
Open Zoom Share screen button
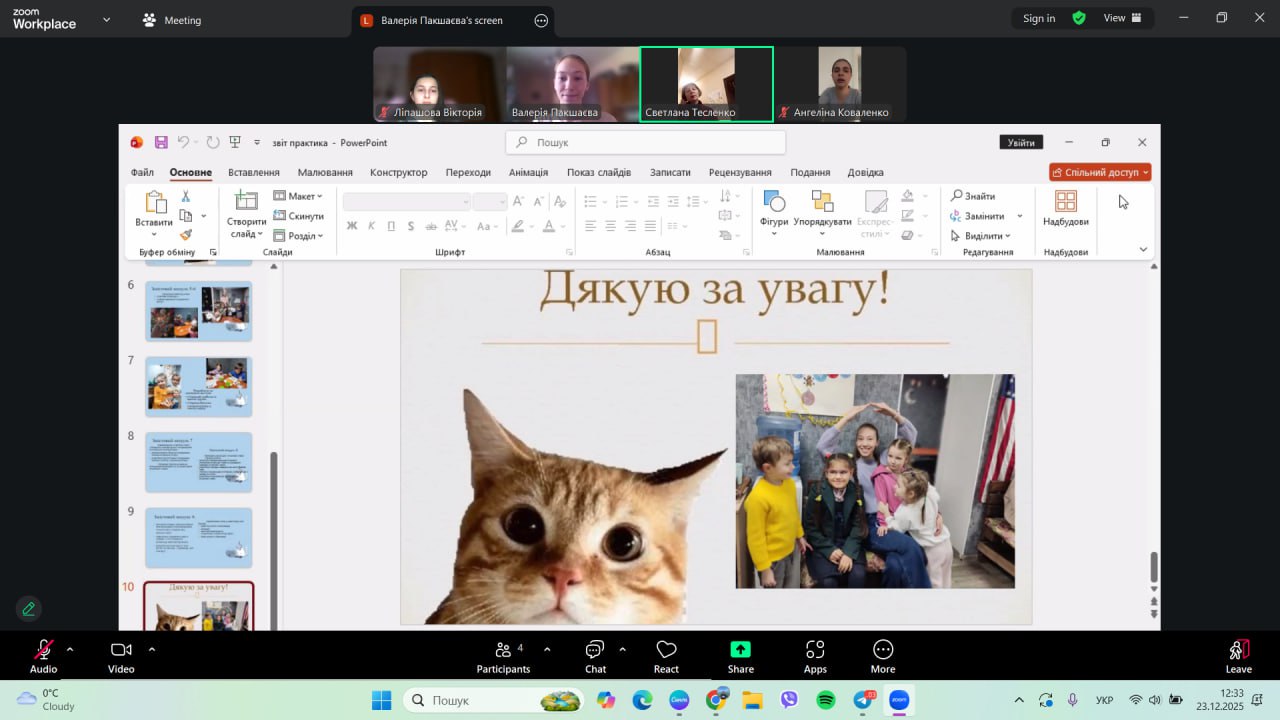(741, 656)
